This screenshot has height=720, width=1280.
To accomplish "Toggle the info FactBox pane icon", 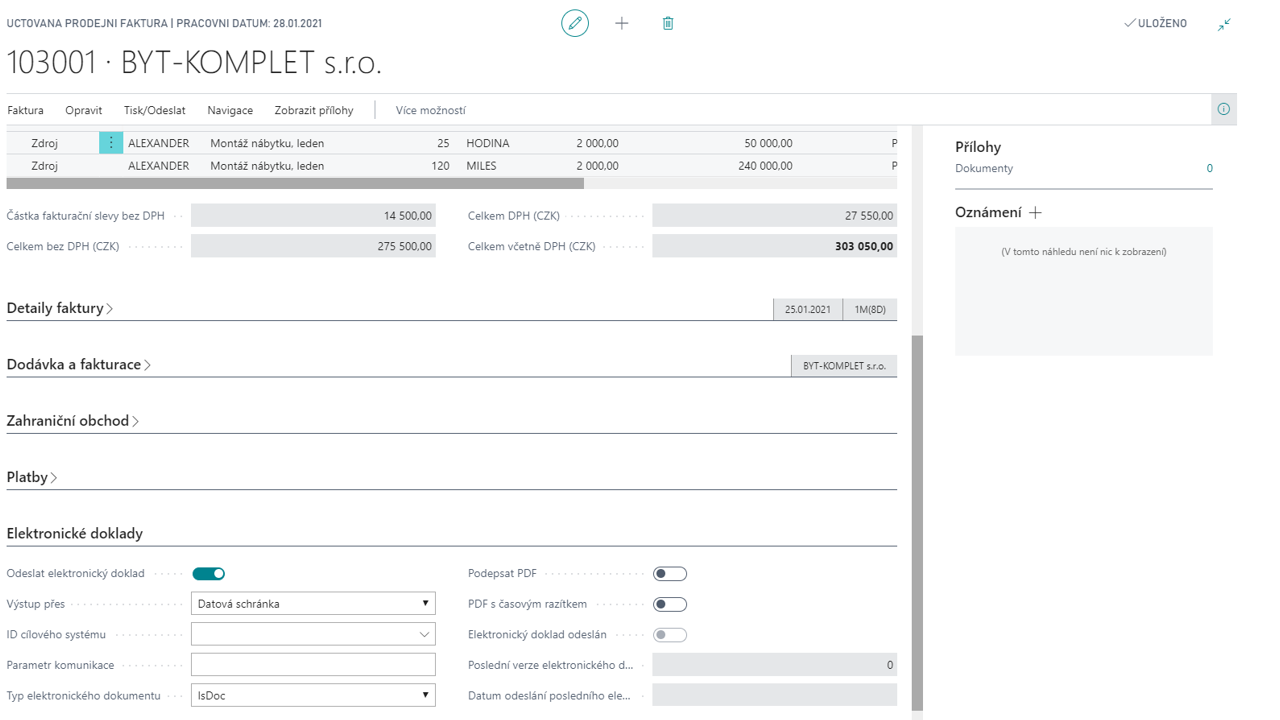I will pos(1223,110).
